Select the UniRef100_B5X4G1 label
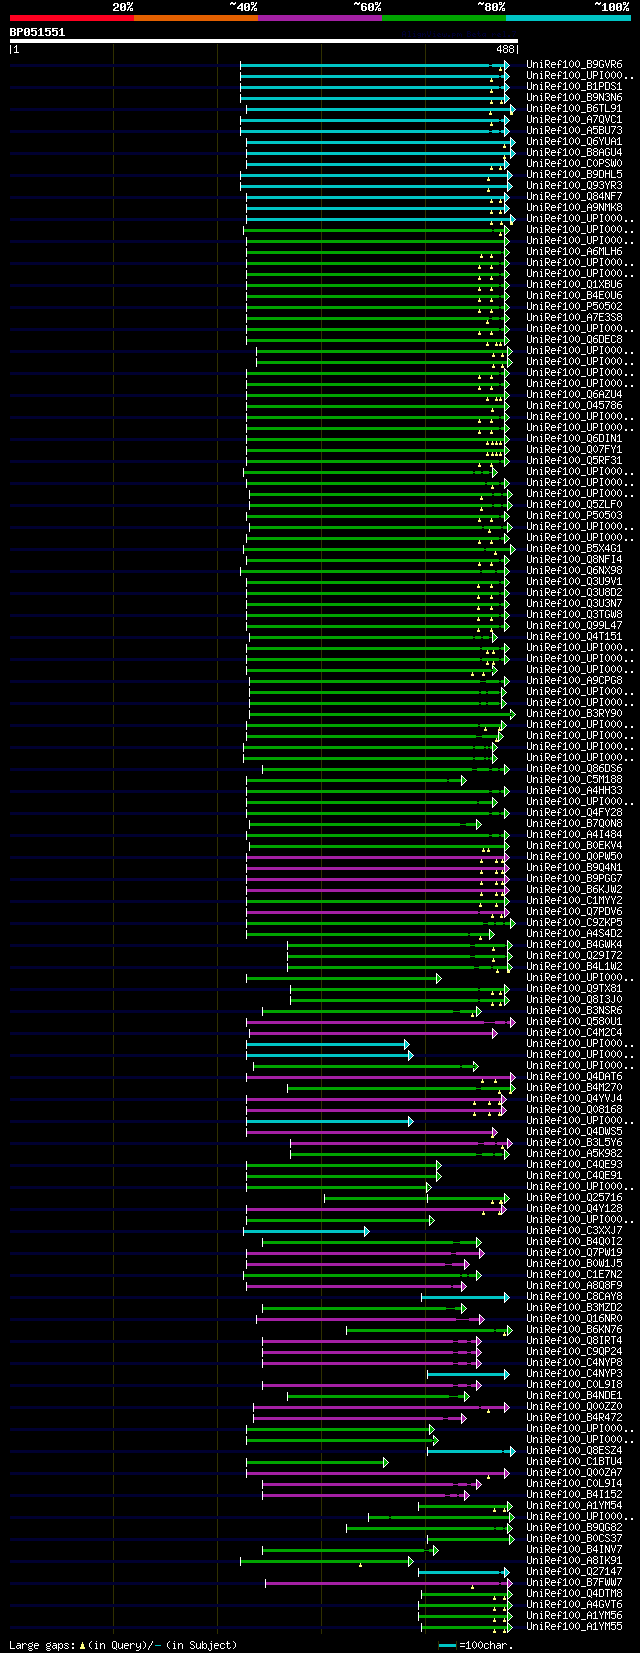Screen dimensions: 640x1653 point(574,548)
